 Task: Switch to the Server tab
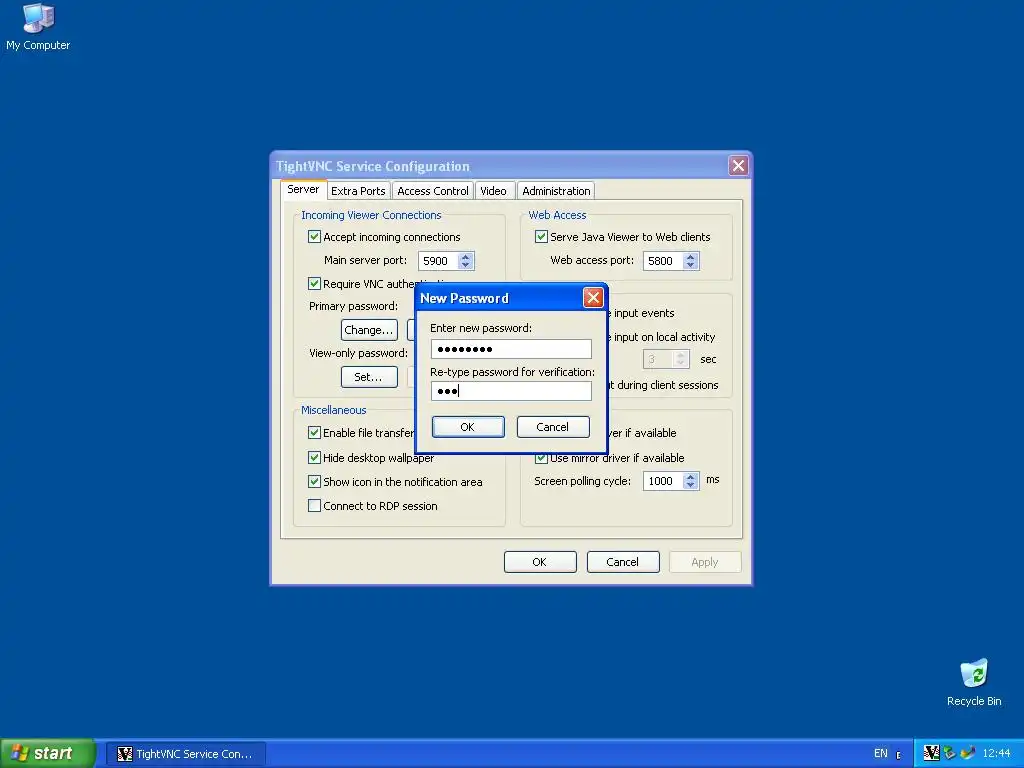click(303, 189)
